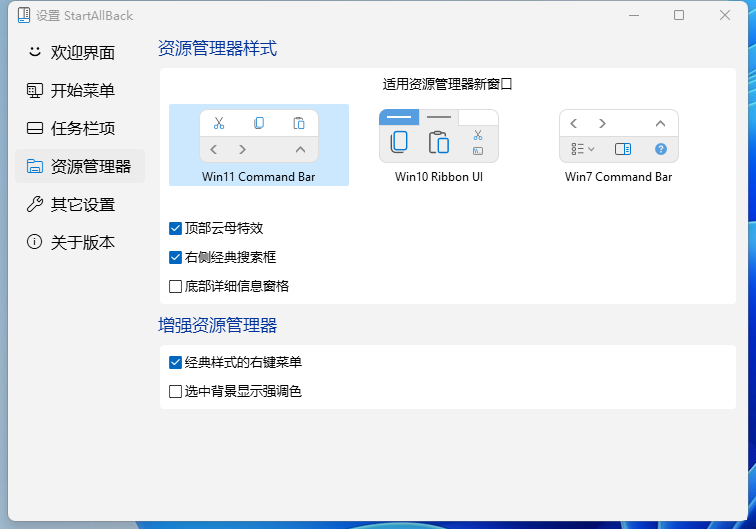Click the copy icon in Win11 preview
The image size is (756, 529).
(259, 123)
